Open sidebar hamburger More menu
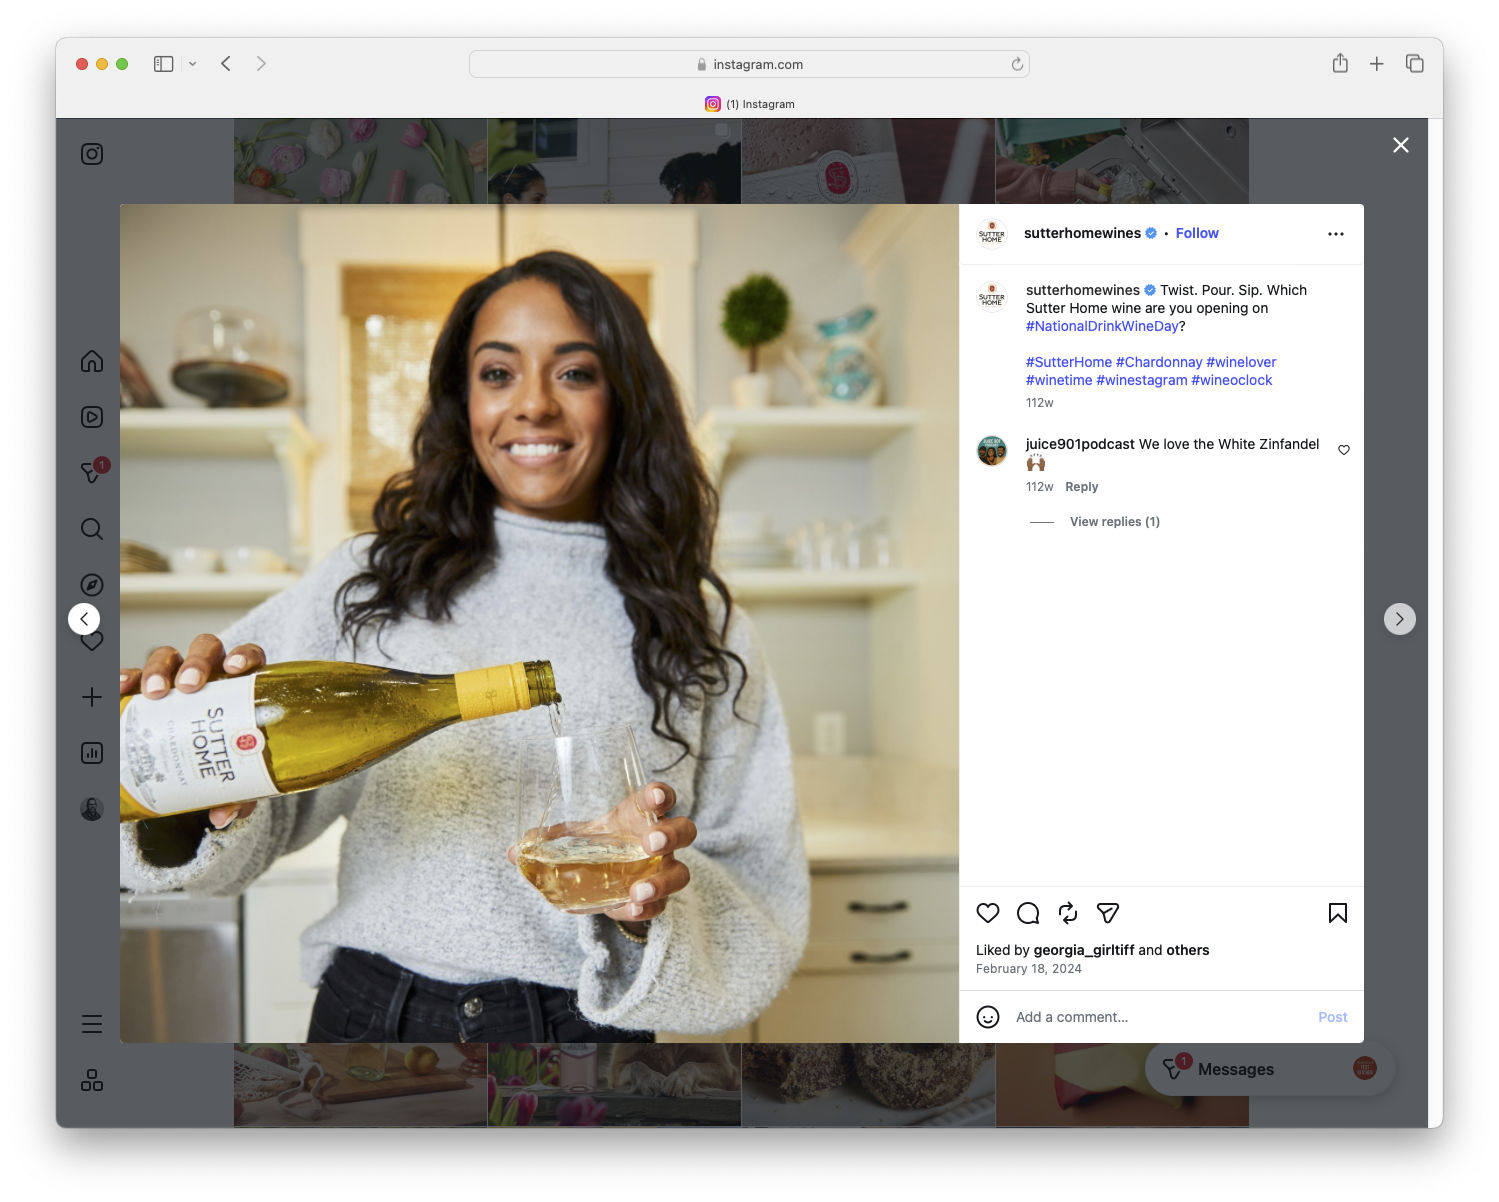The height and width of the screenshot is (1202, 1499). [x=91, y=1023]
